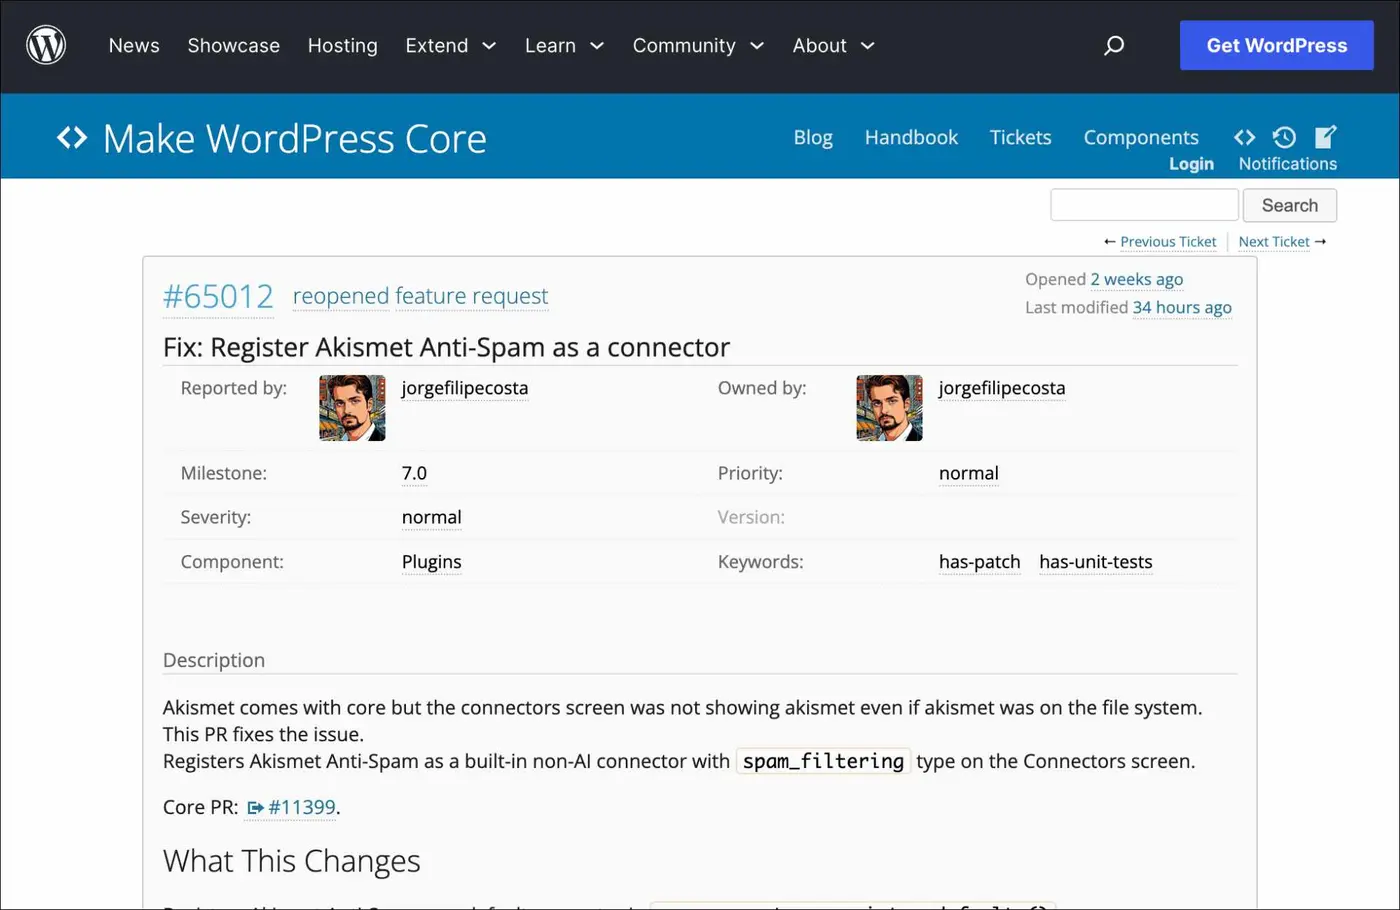Open the search magnifier icon in top navigation
This screenshot has height=910, width=1400.
click(1114, 45)
